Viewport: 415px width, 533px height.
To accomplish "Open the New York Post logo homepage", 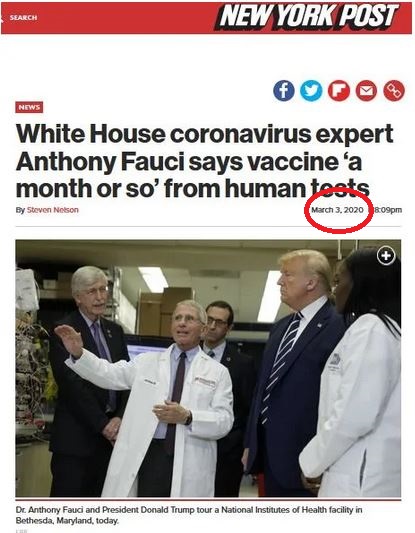I will tap(306, 16).
